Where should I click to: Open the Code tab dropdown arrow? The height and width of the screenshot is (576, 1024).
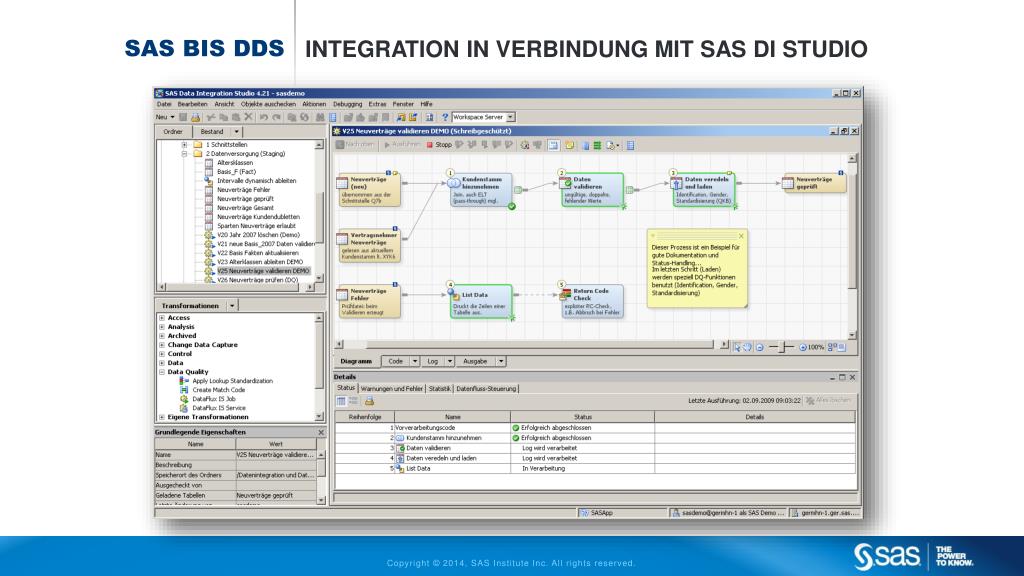[414, 361]
